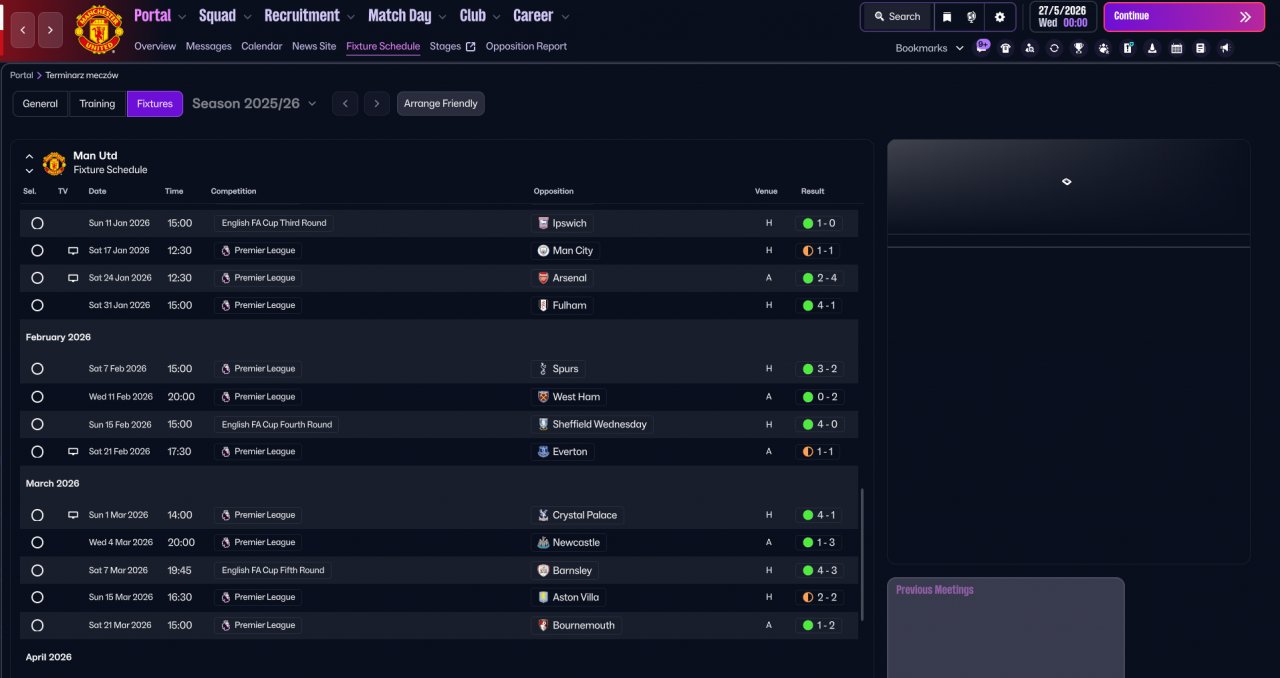Switch to the General tab
Image resolution: width=1280 pixels, height=678 pixels.
tap(41, 104)
